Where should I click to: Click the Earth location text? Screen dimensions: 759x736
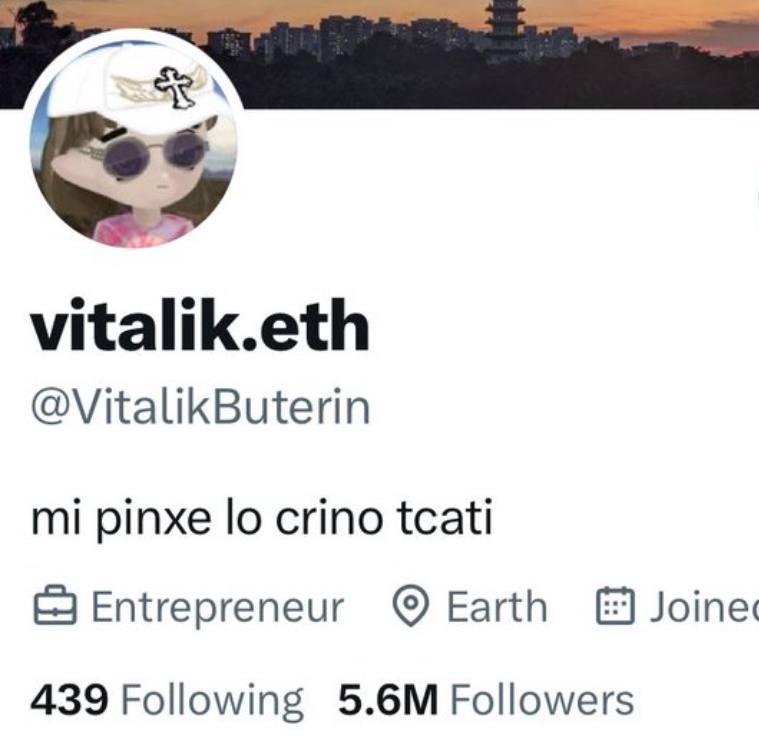pyautogui.click(x=497, y=606)
